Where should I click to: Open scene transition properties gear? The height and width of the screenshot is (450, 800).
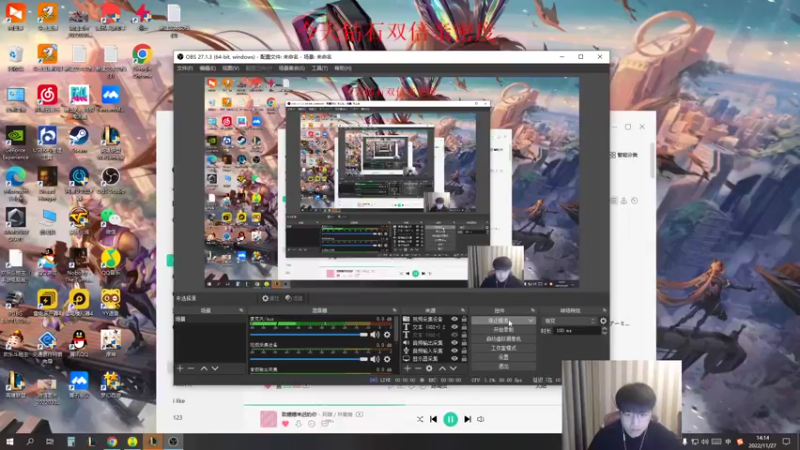(603, 321)
